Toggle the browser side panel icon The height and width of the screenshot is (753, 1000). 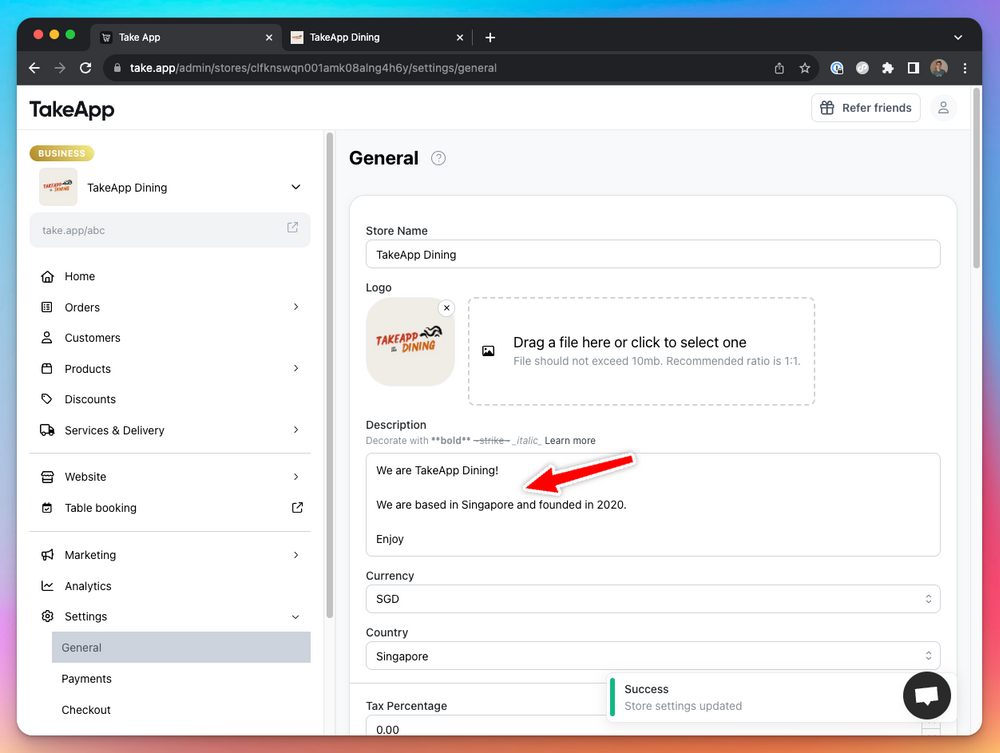point(913,68)
